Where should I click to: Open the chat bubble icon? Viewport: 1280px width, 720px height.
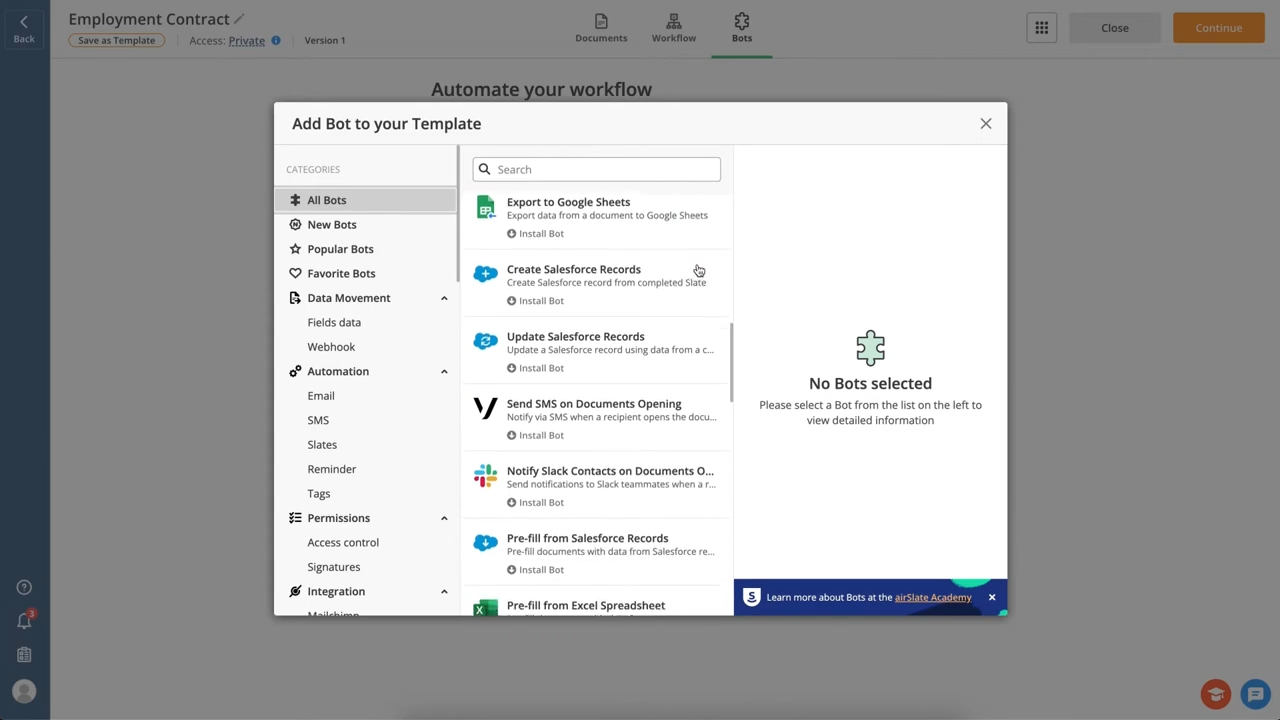(1255, 694)
